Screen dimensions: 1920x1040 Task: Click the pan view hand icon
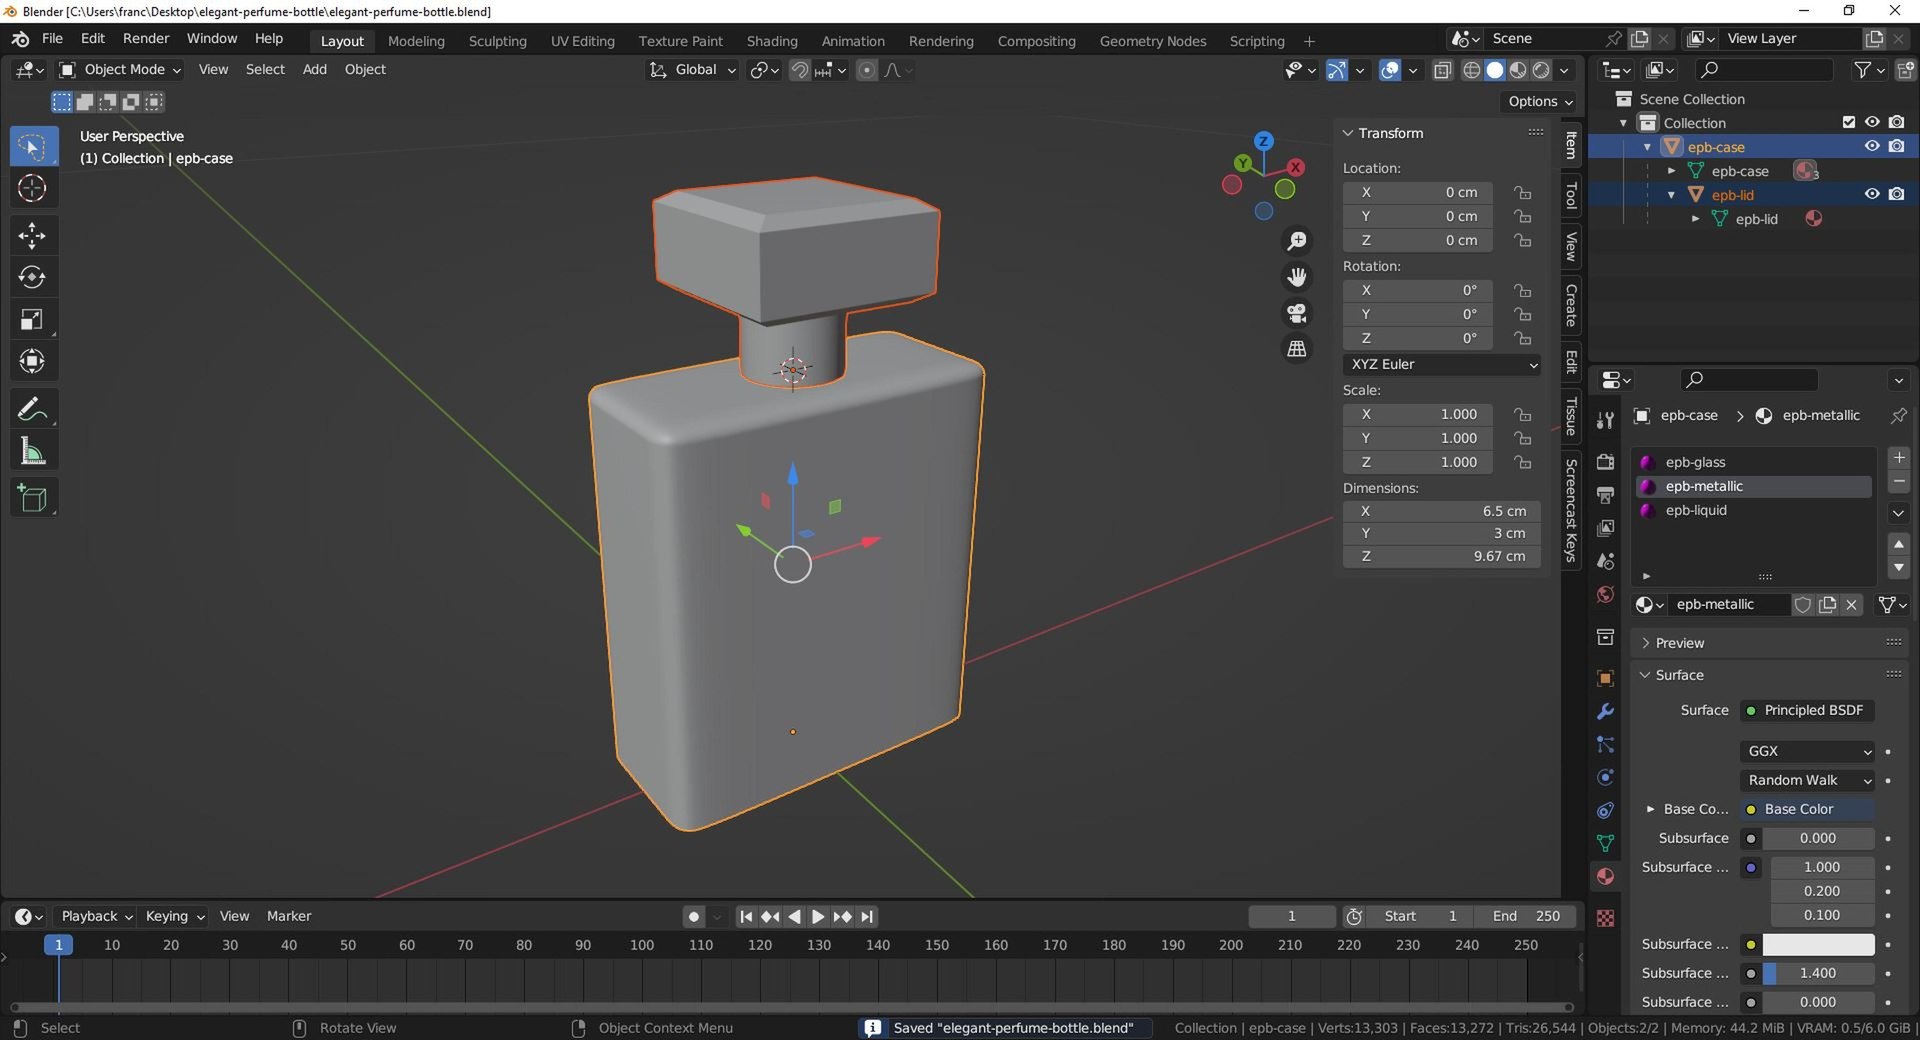click(x=1297, y=277)
